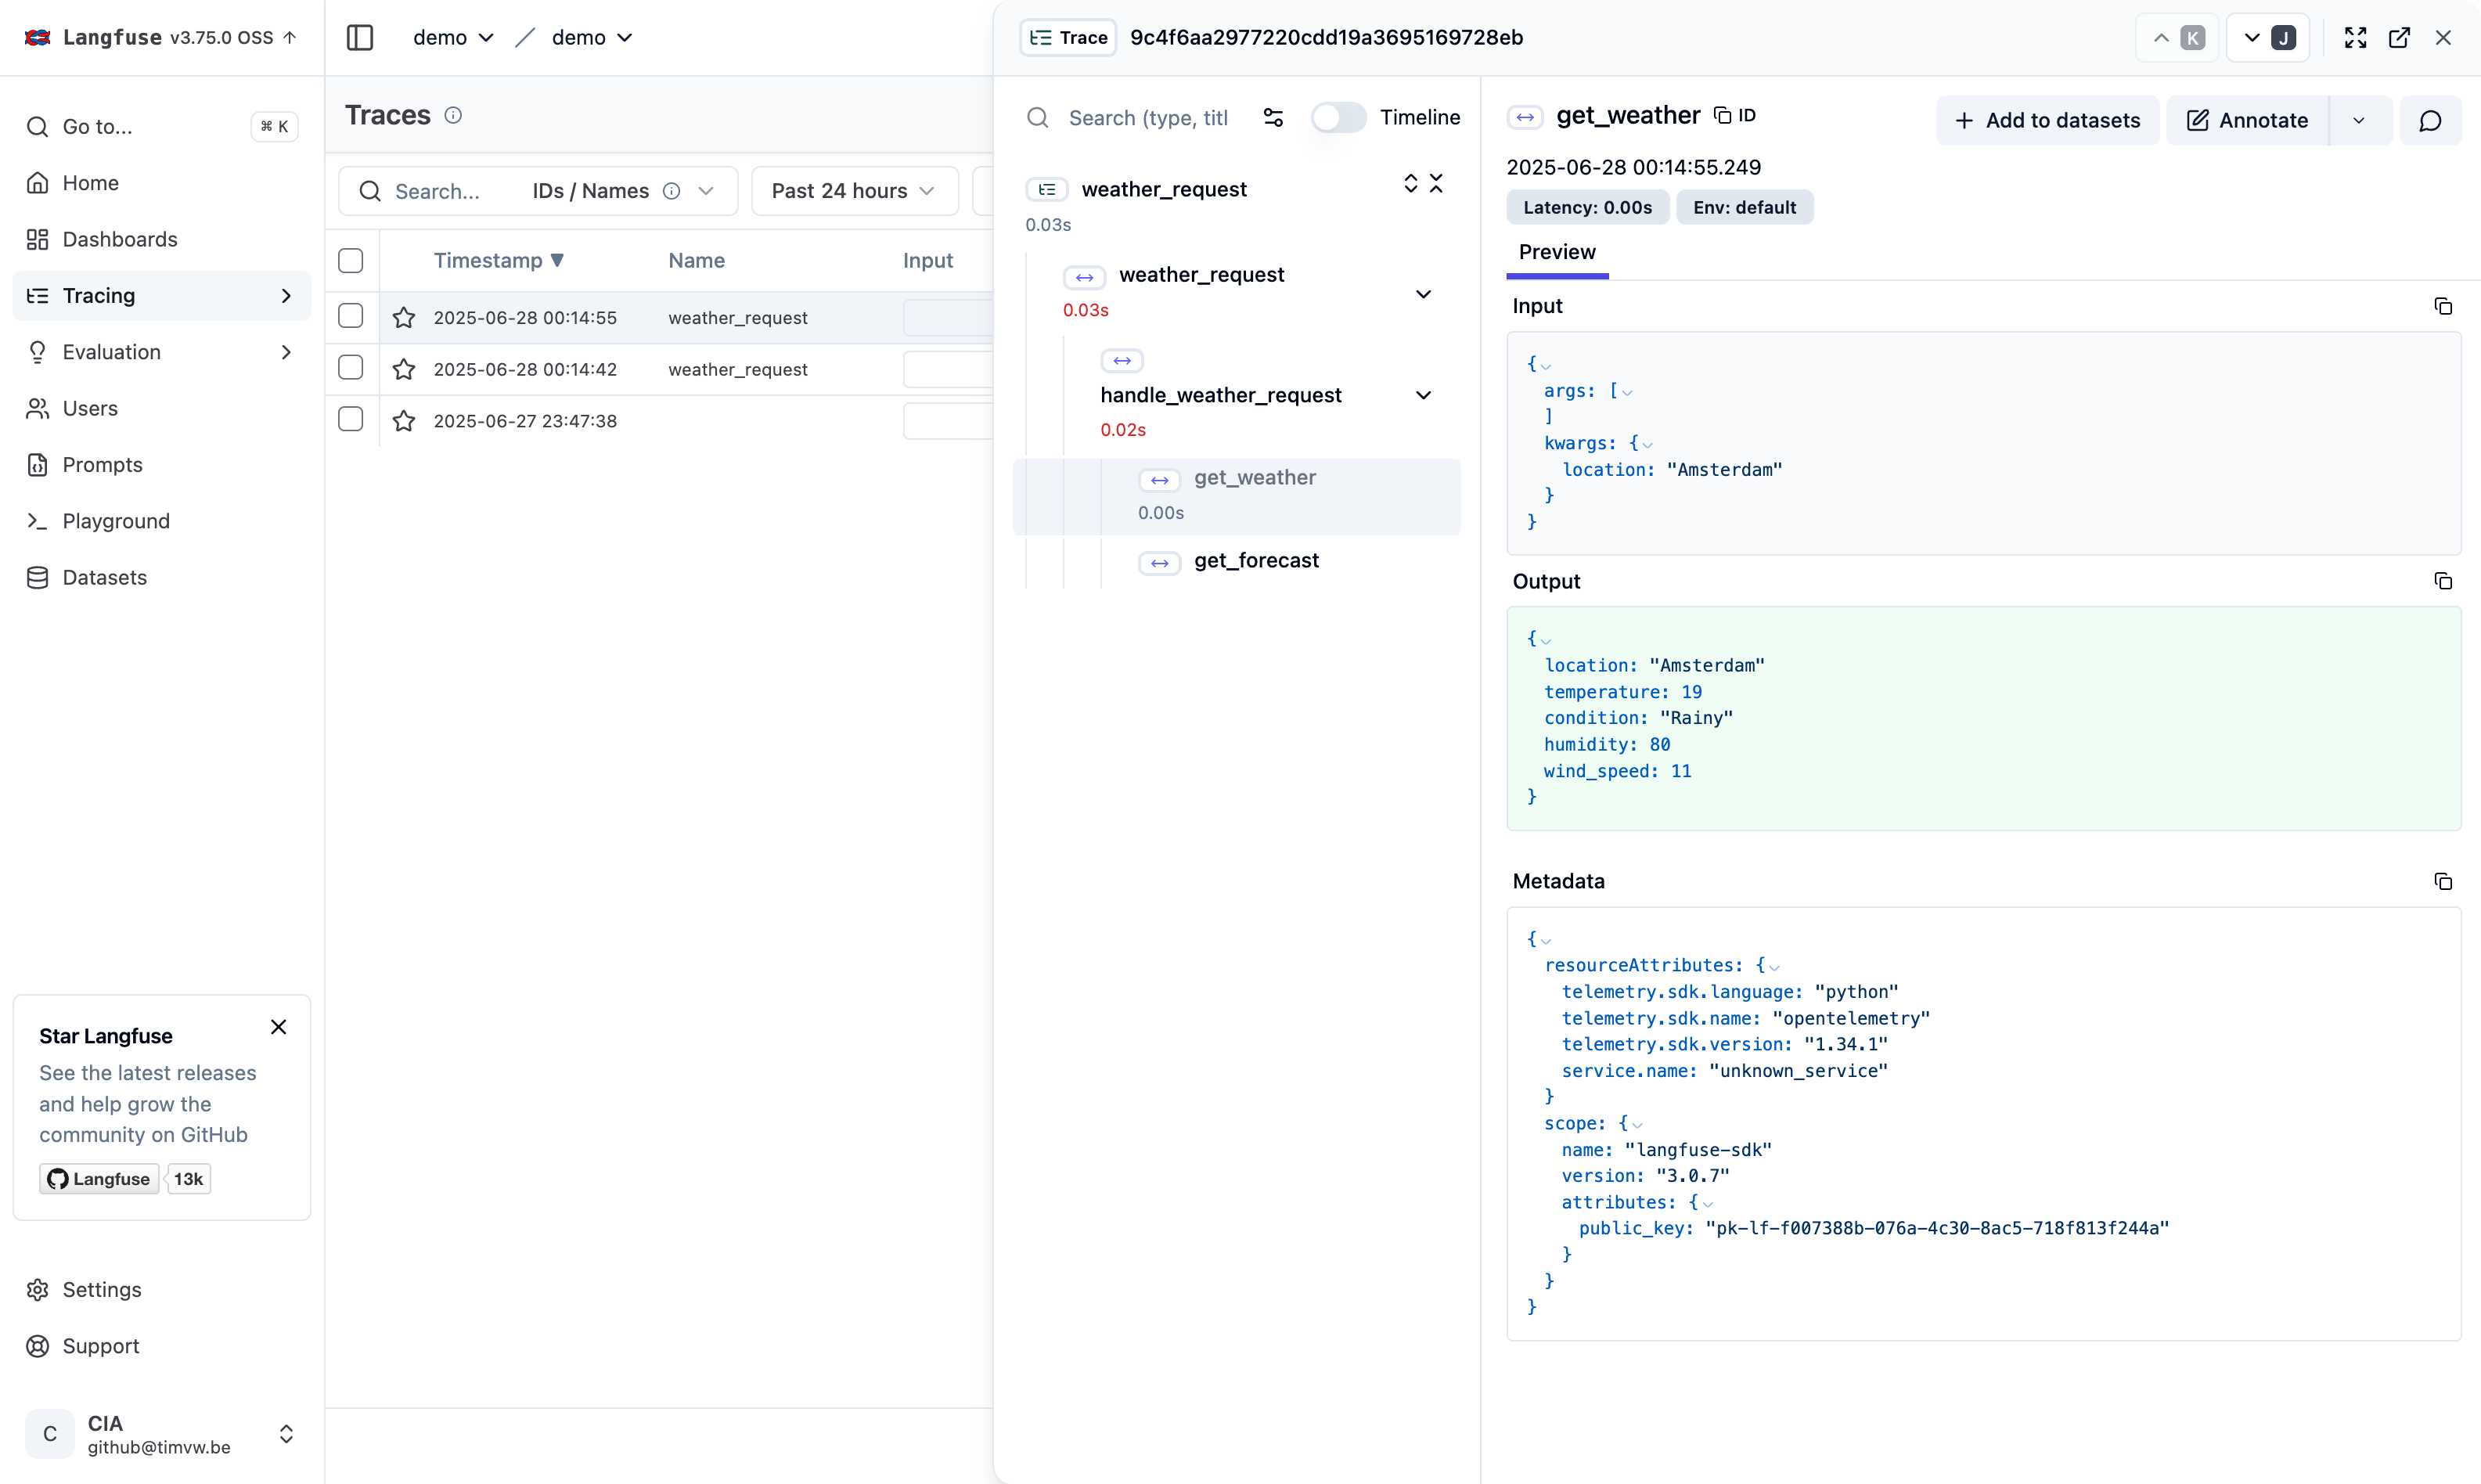2481x1484 pixels.
Task: Sort by the Timestamp column
Action: tap(499, 261)
